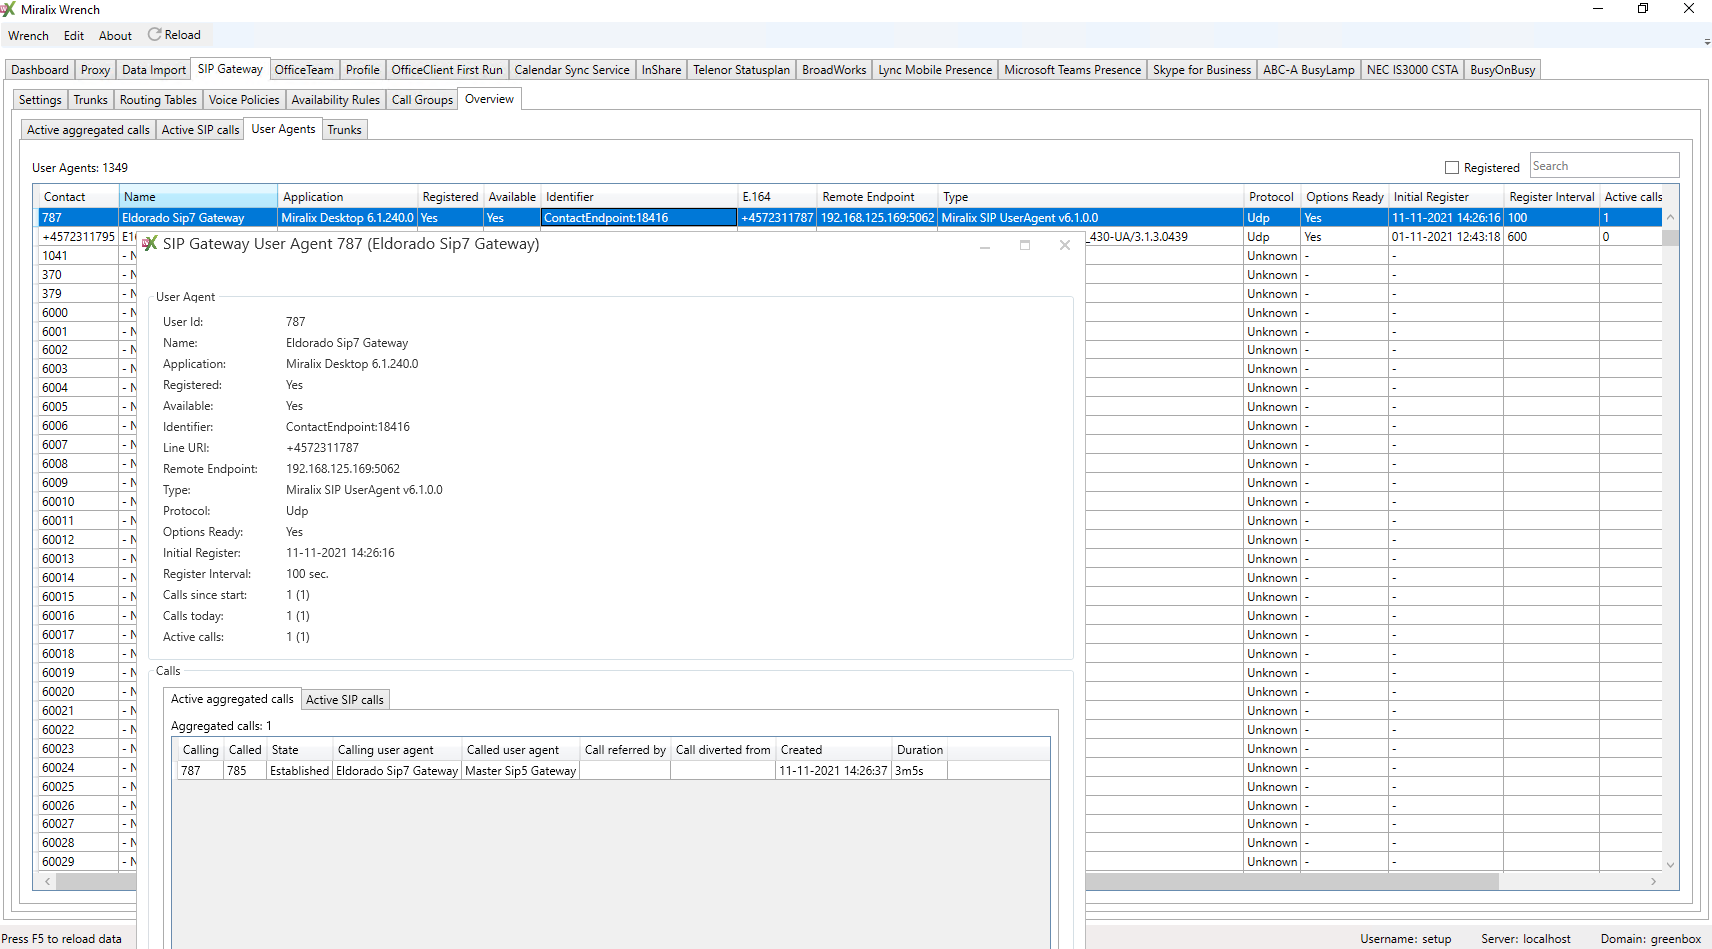Open the Voice Policies sub-tab
1712x949 pixels.
point(244,100)
